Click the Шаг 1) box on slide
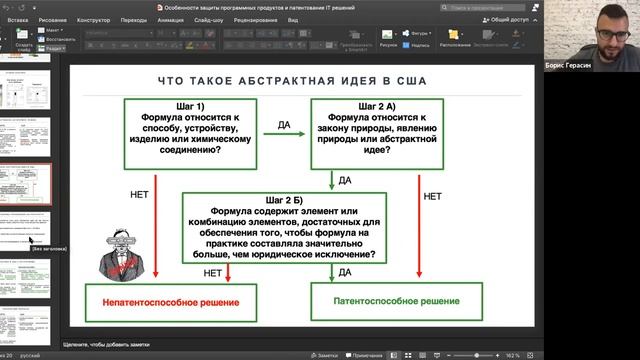640x360 pixels. (190, 134)
